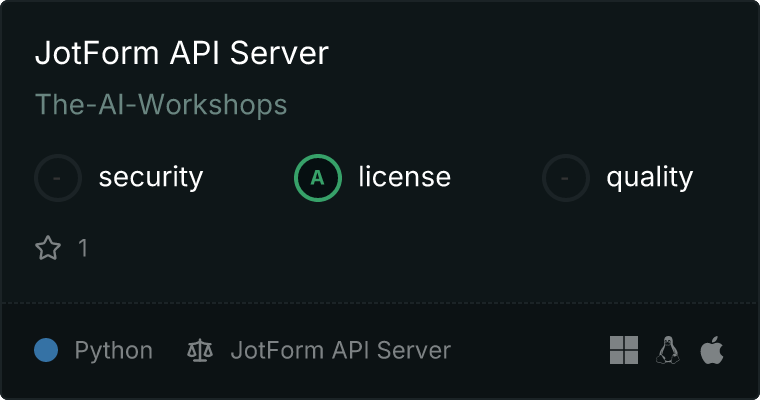Open The-AI-Workshops author link
This screenshot has width=760, height=400.
tap(161, 104)
